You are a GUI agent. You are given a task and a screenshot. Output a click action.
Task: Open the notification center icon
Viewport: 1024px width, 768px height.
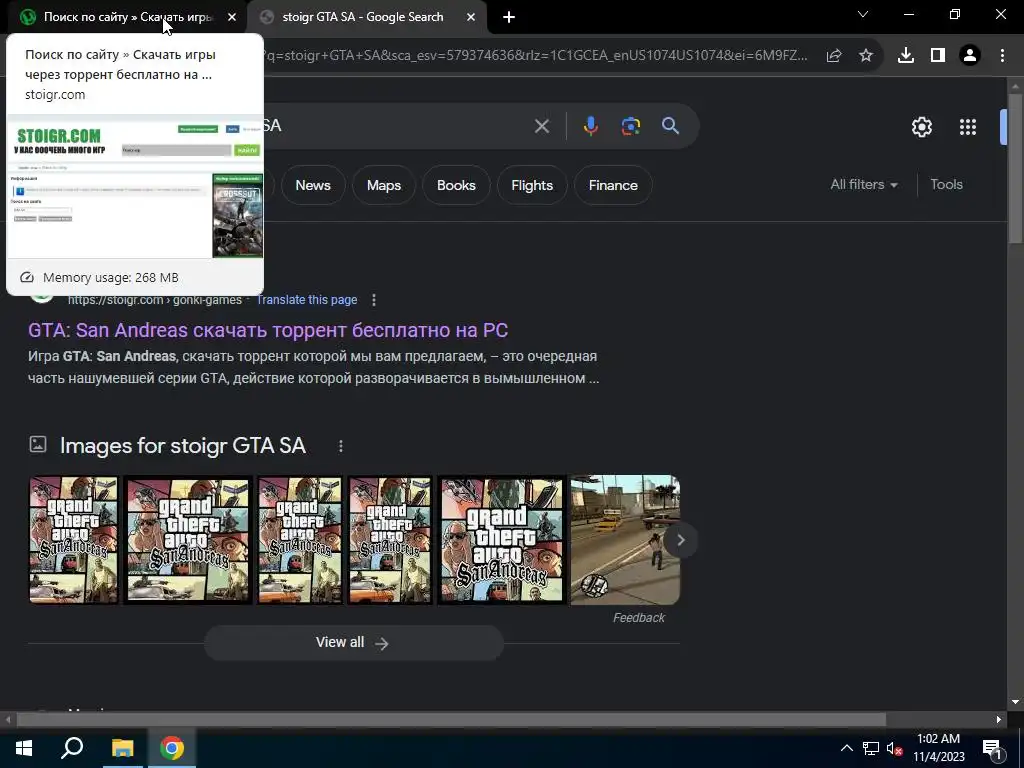992,748
